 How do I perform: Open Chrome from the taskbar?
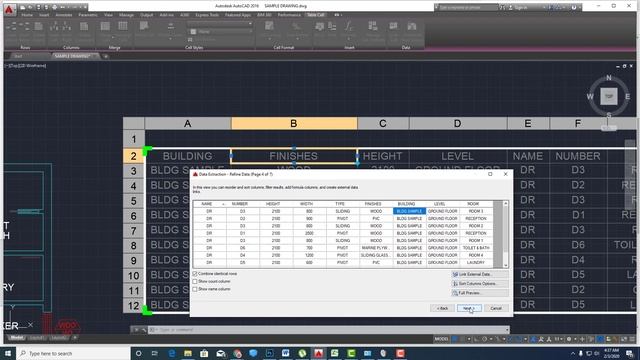[238, 353]
